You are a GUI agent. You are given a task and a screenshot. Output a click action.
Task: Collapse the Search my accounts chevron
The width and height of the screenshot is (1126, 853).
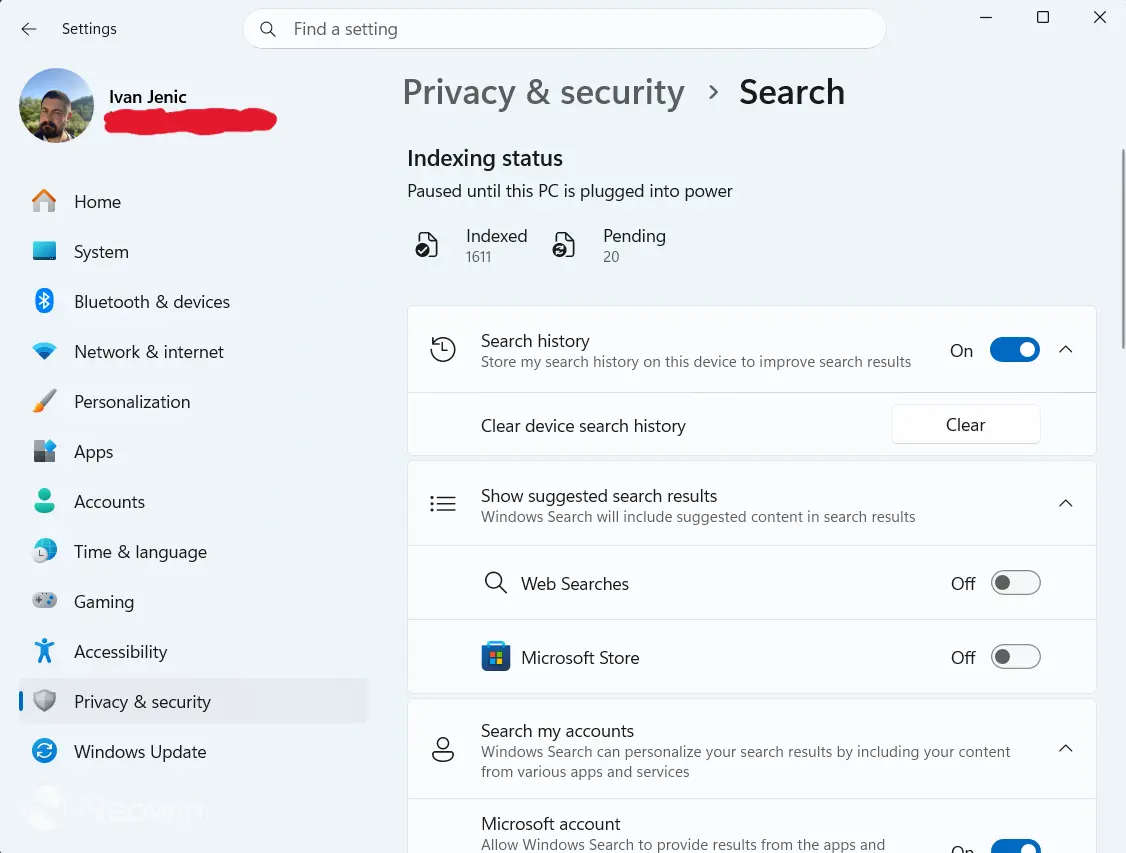point(1066,748)
